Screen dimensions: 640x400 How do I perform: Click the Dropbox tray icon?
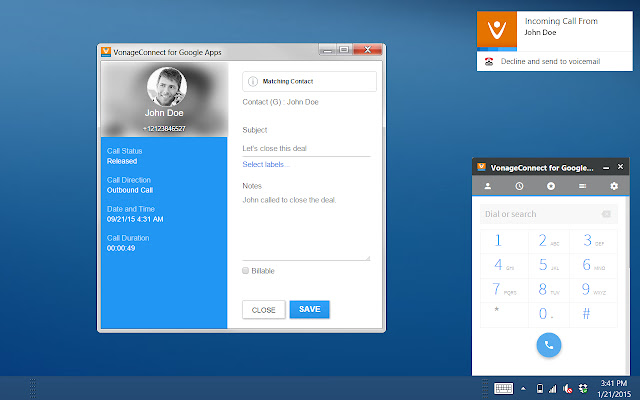click(583, 389)
